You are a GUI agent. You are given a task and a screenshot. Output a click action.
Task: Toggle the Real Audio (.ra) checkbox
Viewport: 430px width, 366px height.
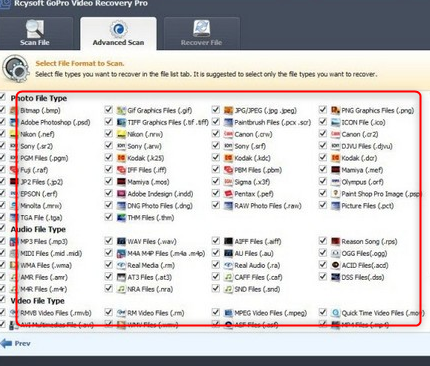click(216, 265)
